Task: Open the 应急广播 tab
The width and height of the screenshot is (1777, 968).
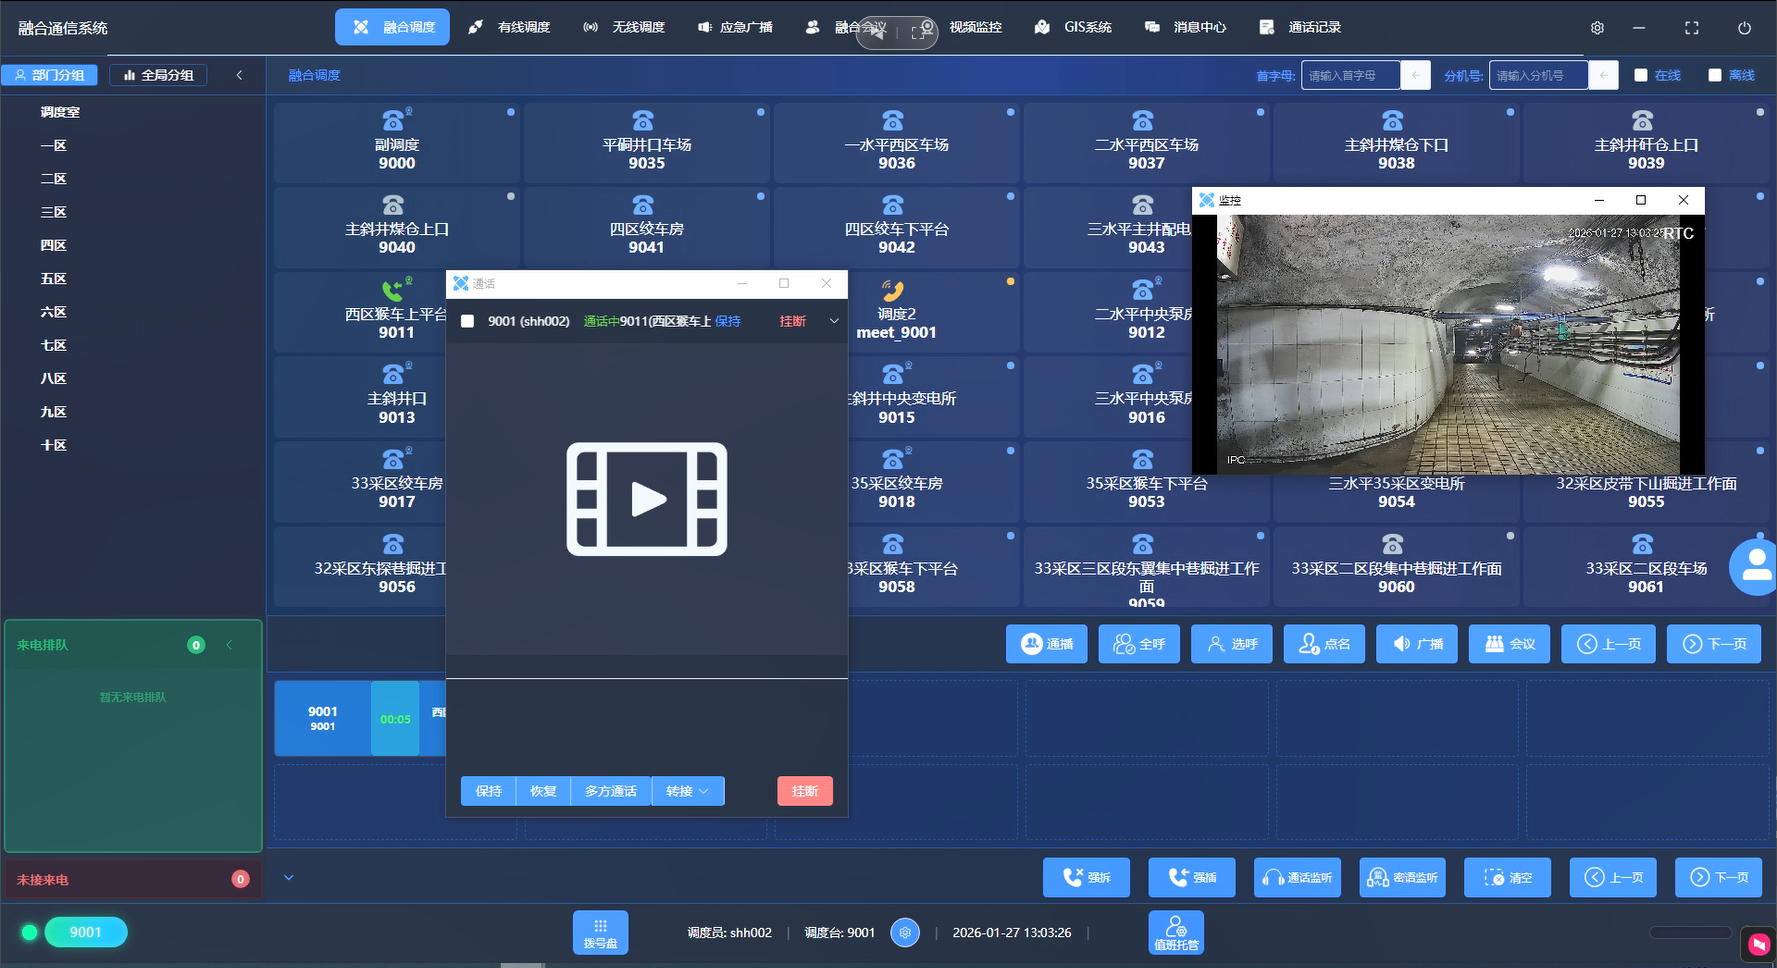Action: [x=735, y=27]
